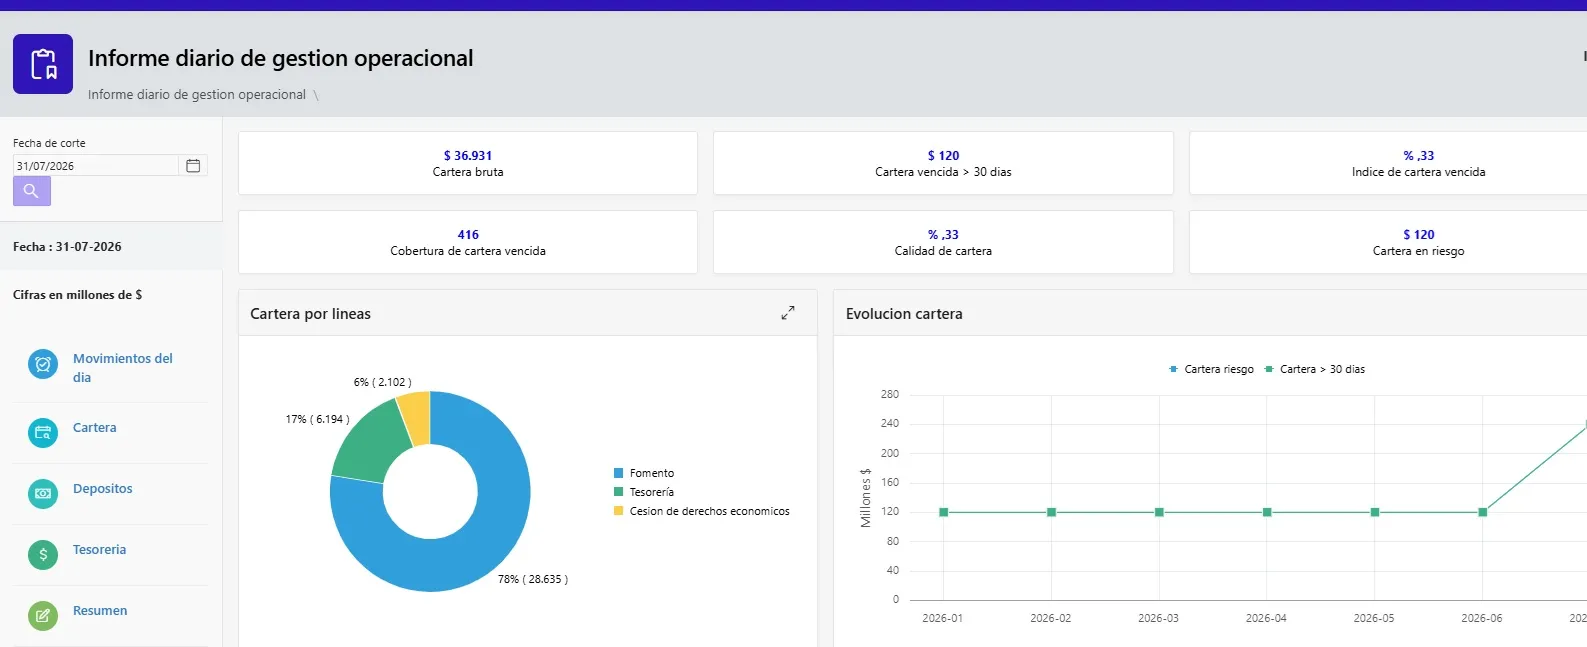Toggle Tesorería legend entry
The height and width of the screenshot is (647, 1587).
click(x=644, y=492)
